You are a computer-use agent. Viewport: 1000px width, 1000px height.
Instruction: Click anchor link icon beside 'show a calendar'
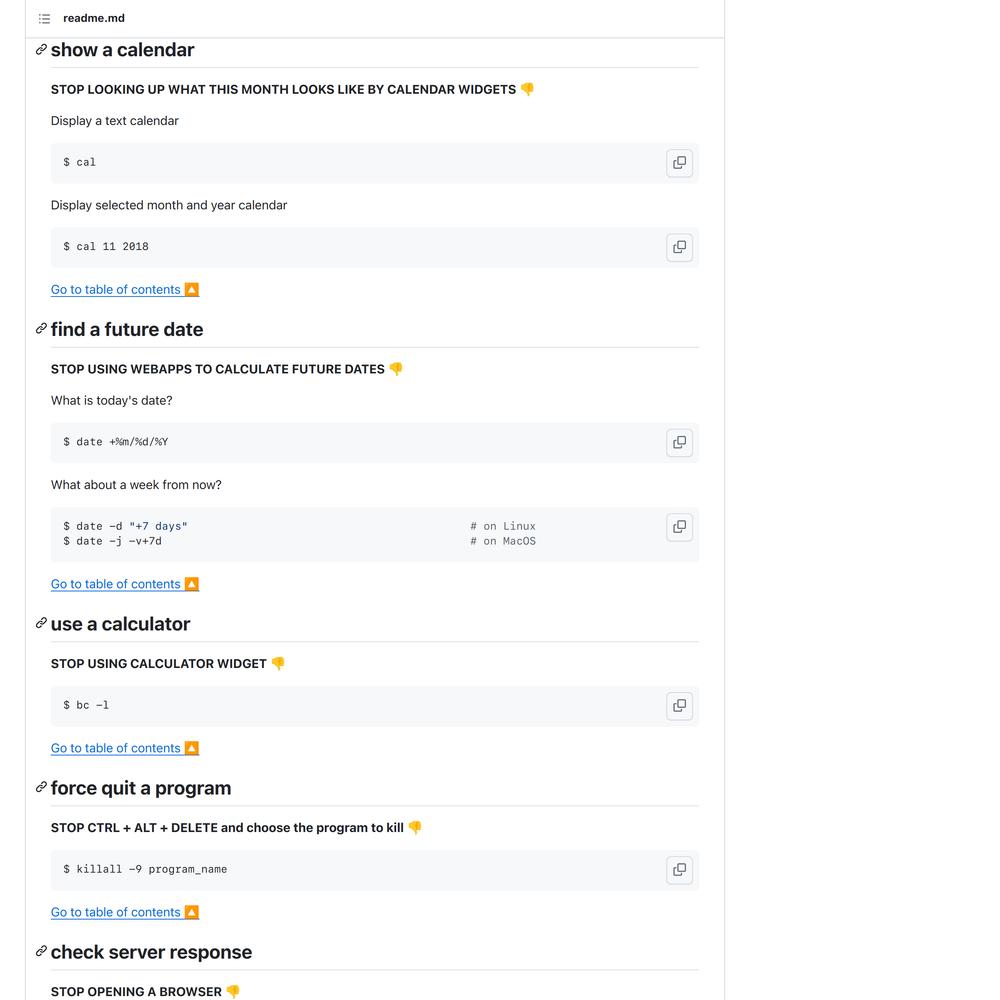pos(41,49)
